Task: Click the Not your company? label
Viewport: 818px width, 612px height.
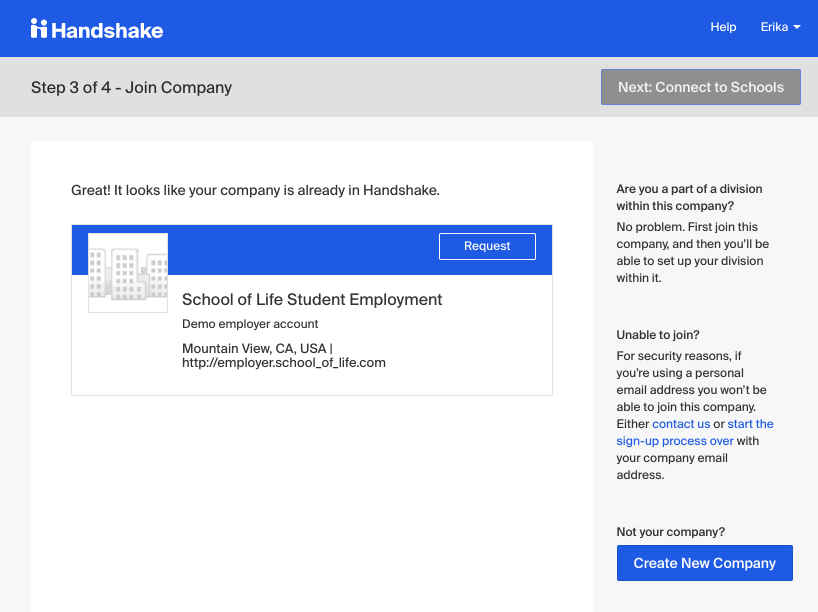Action: [x=670, y=532]
